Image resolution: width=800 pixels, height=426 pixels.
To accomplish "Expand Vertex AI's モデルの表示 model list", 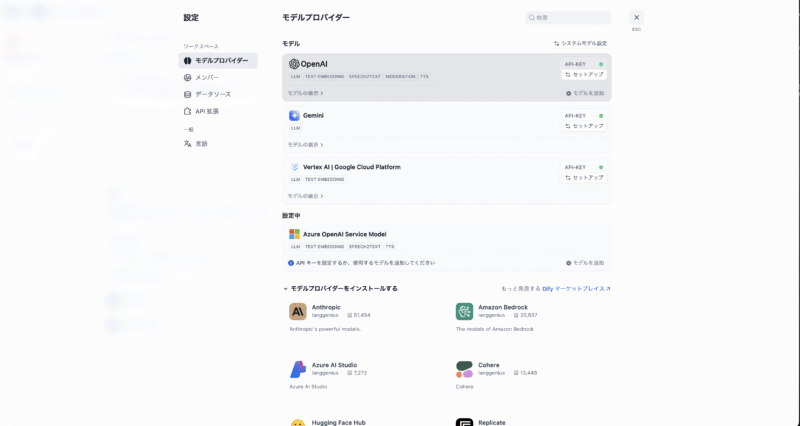I will (x=306, y=196).
